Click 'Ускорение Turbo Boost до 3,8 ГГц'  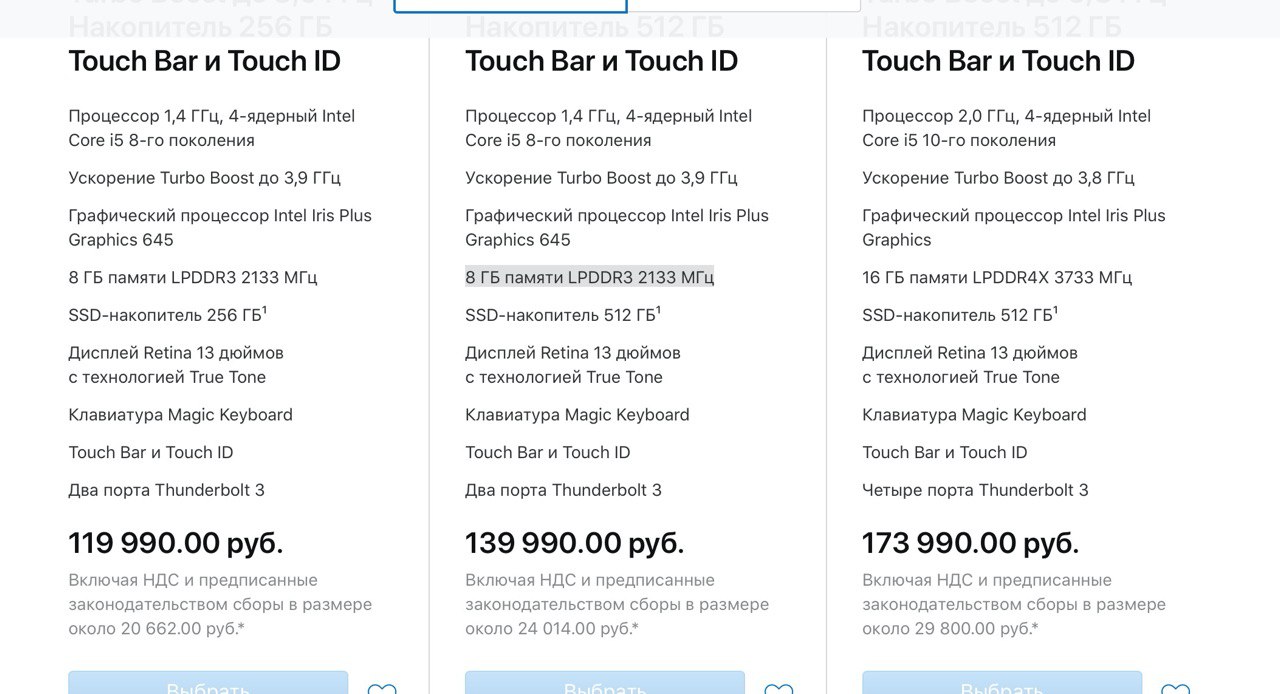tap(998, 178)
